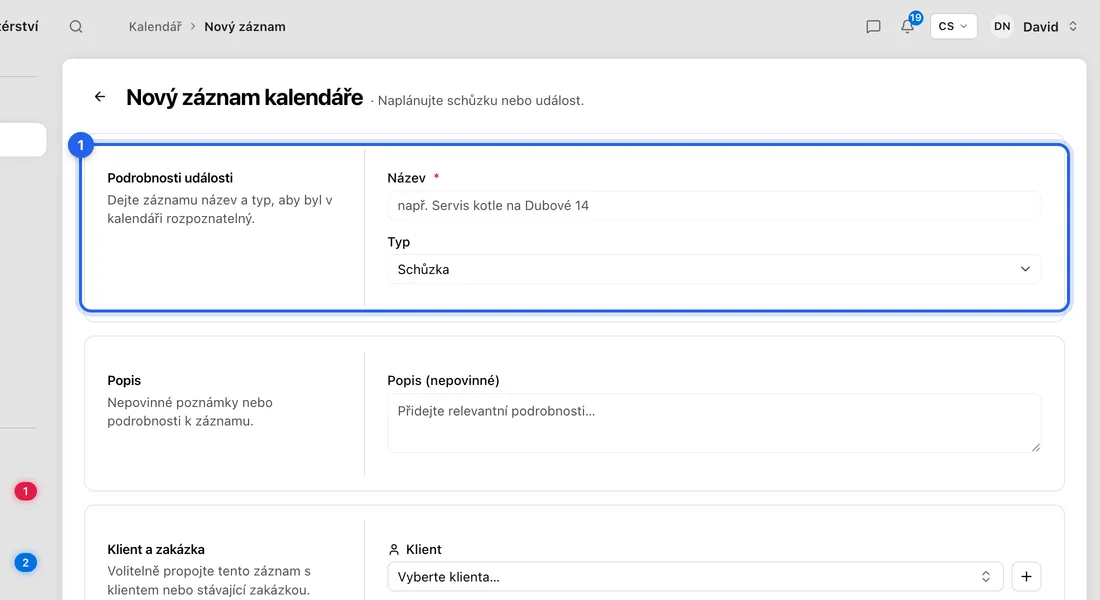Focus the Popis description textarea
1100x600 pixels.
click(713, 423)
